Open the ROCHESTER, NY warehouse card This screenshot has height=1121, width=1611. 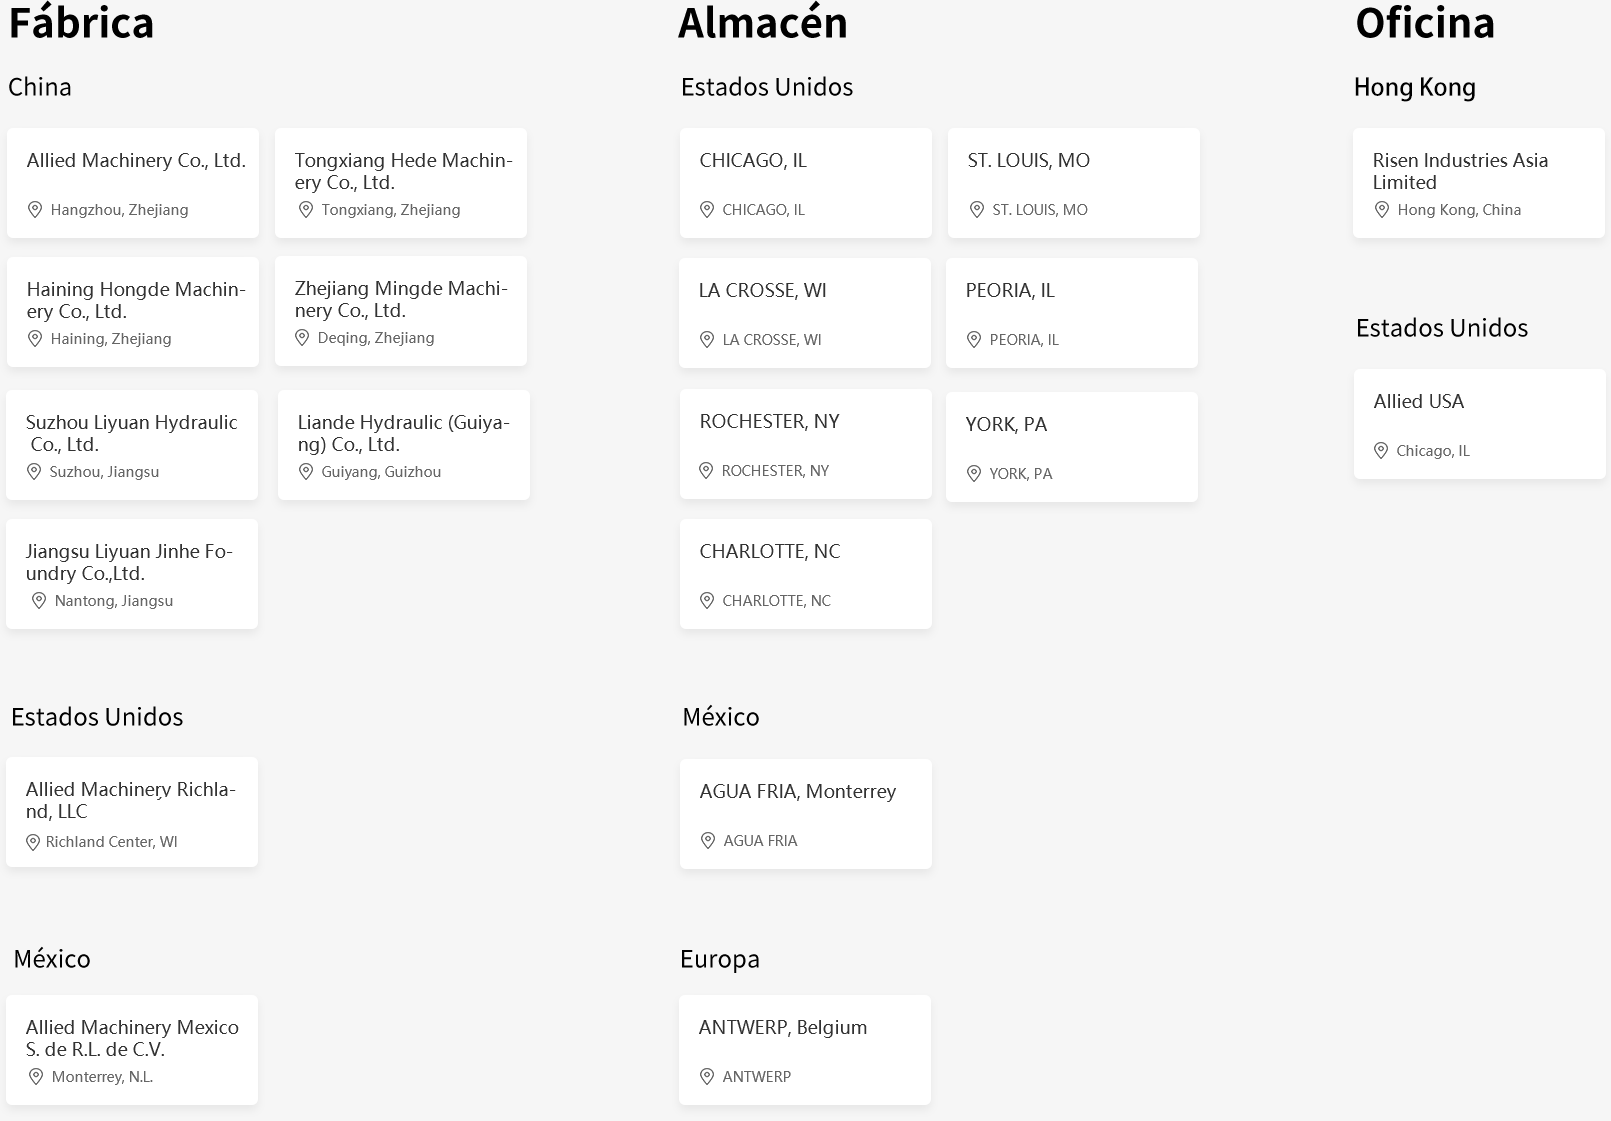pos(806,444)
